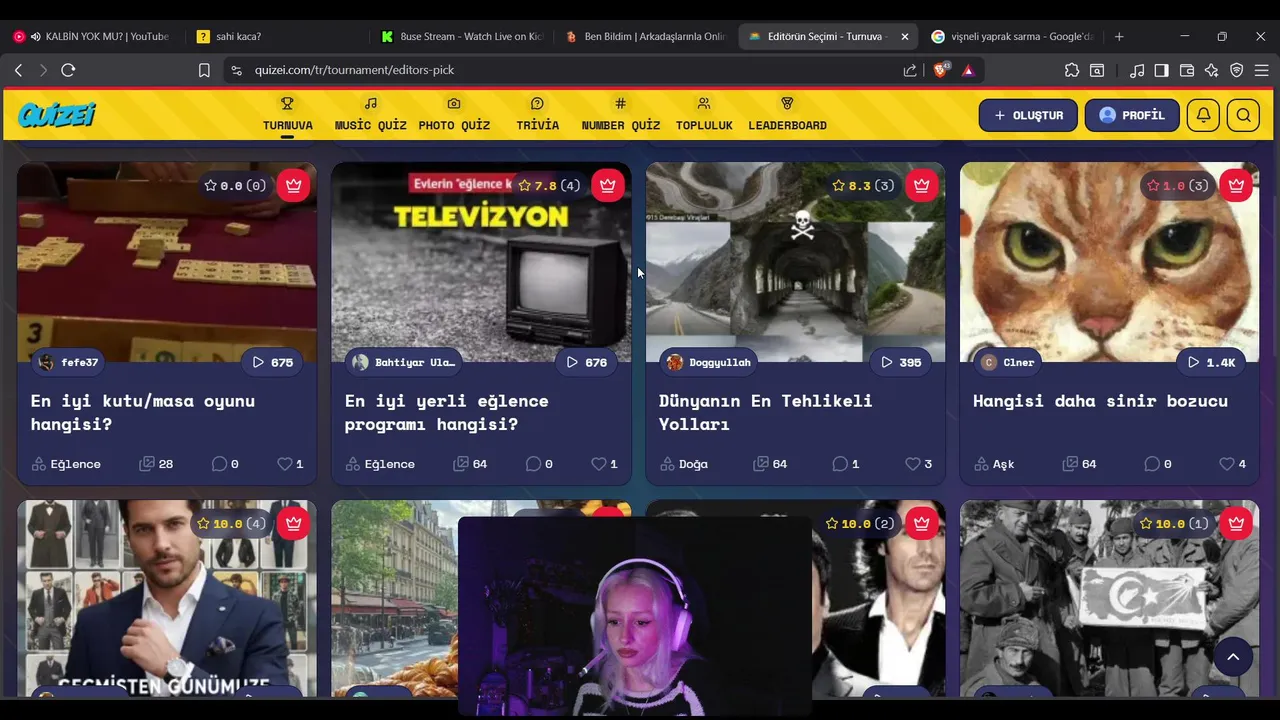Click title Hangisi daha sinir bozucu
Image resolution: width=1280 pixels, height=720 pixels.
(1100, 401)
